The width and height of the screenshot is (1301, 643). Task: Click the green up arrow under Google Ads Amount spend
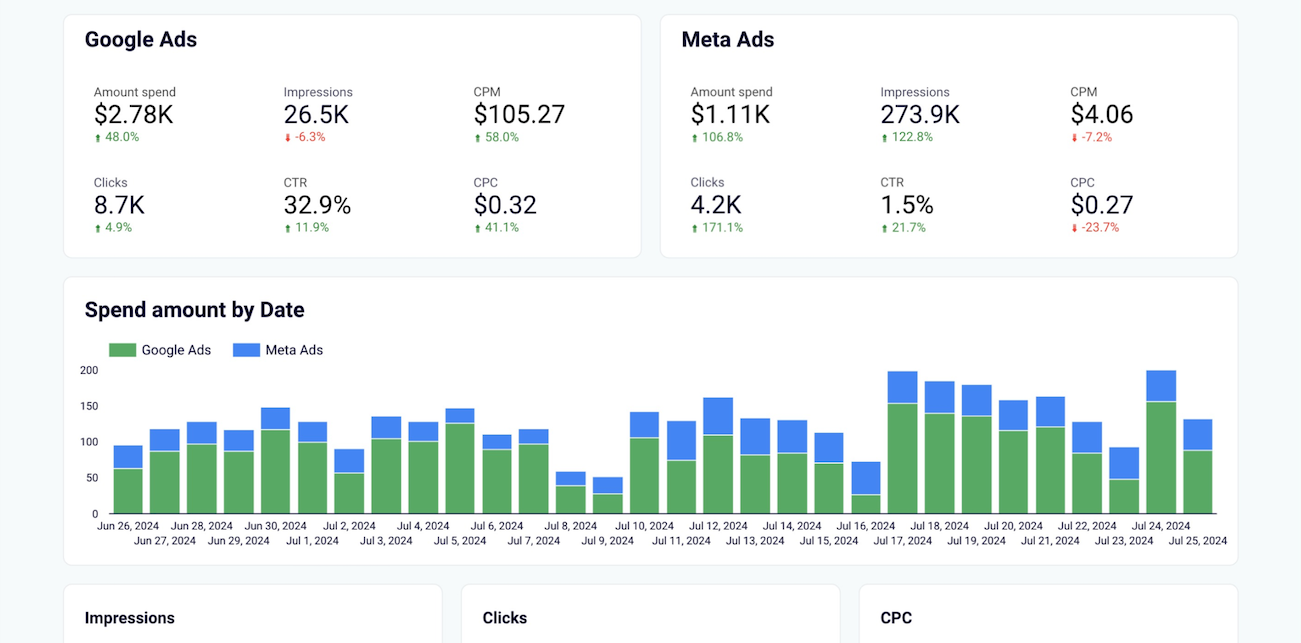(x=98, y=138)
